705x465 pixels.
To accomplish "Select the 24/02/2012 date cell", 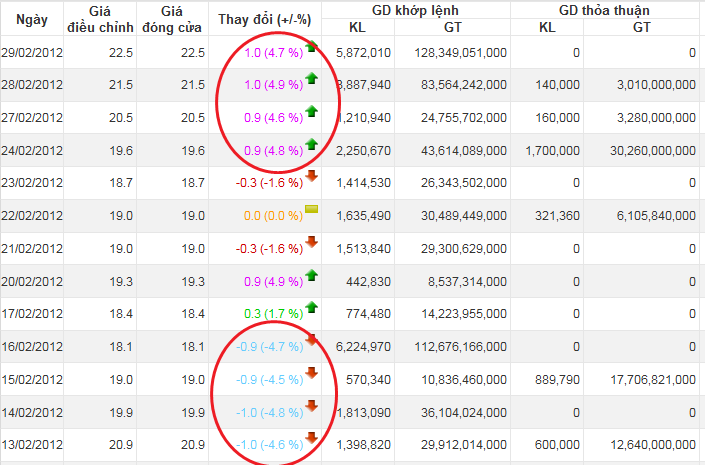I will (32, 150).
